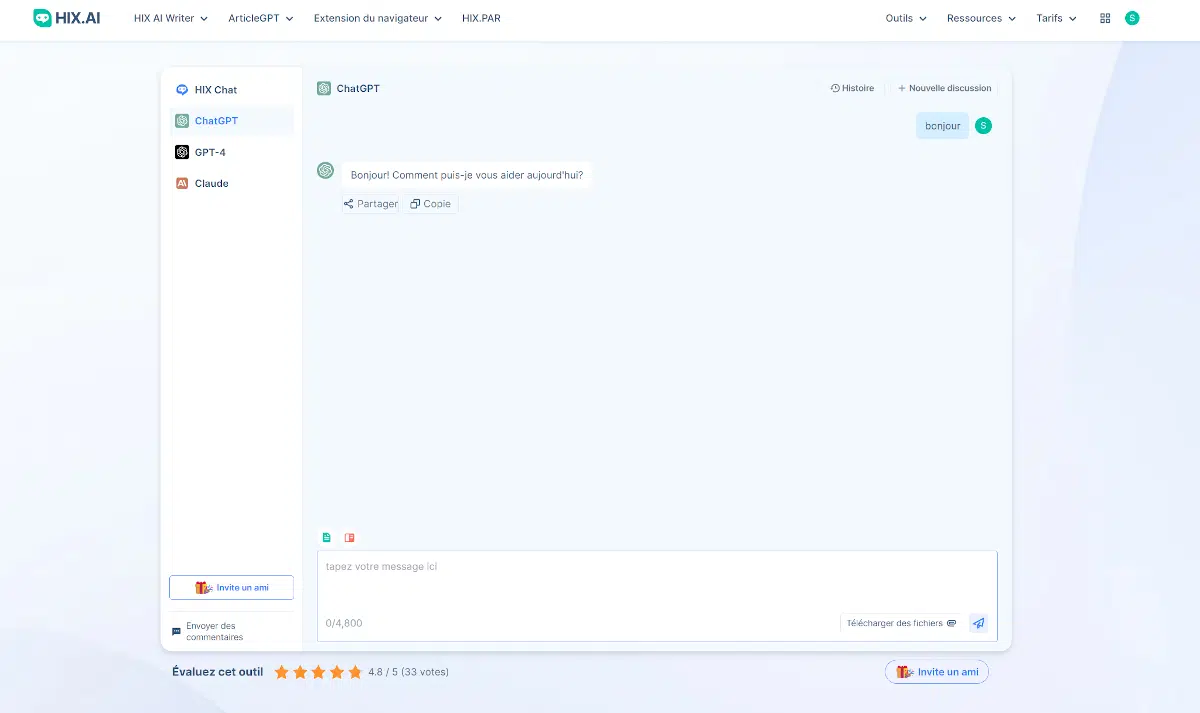Select HIX Chat in the sidebar
Screen dimensions: 1200x713
pos(232,90)
